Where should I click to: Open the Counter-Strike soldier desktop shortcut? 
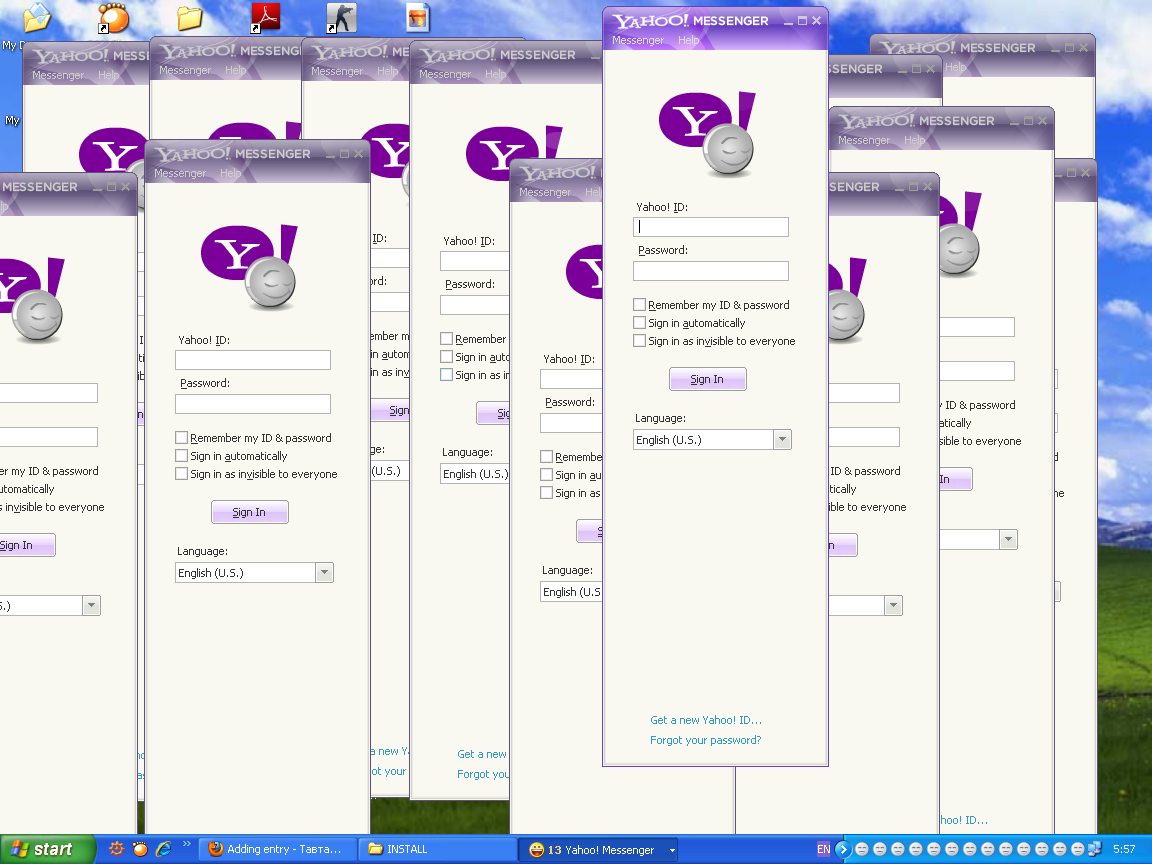click(x=342, y=18)
